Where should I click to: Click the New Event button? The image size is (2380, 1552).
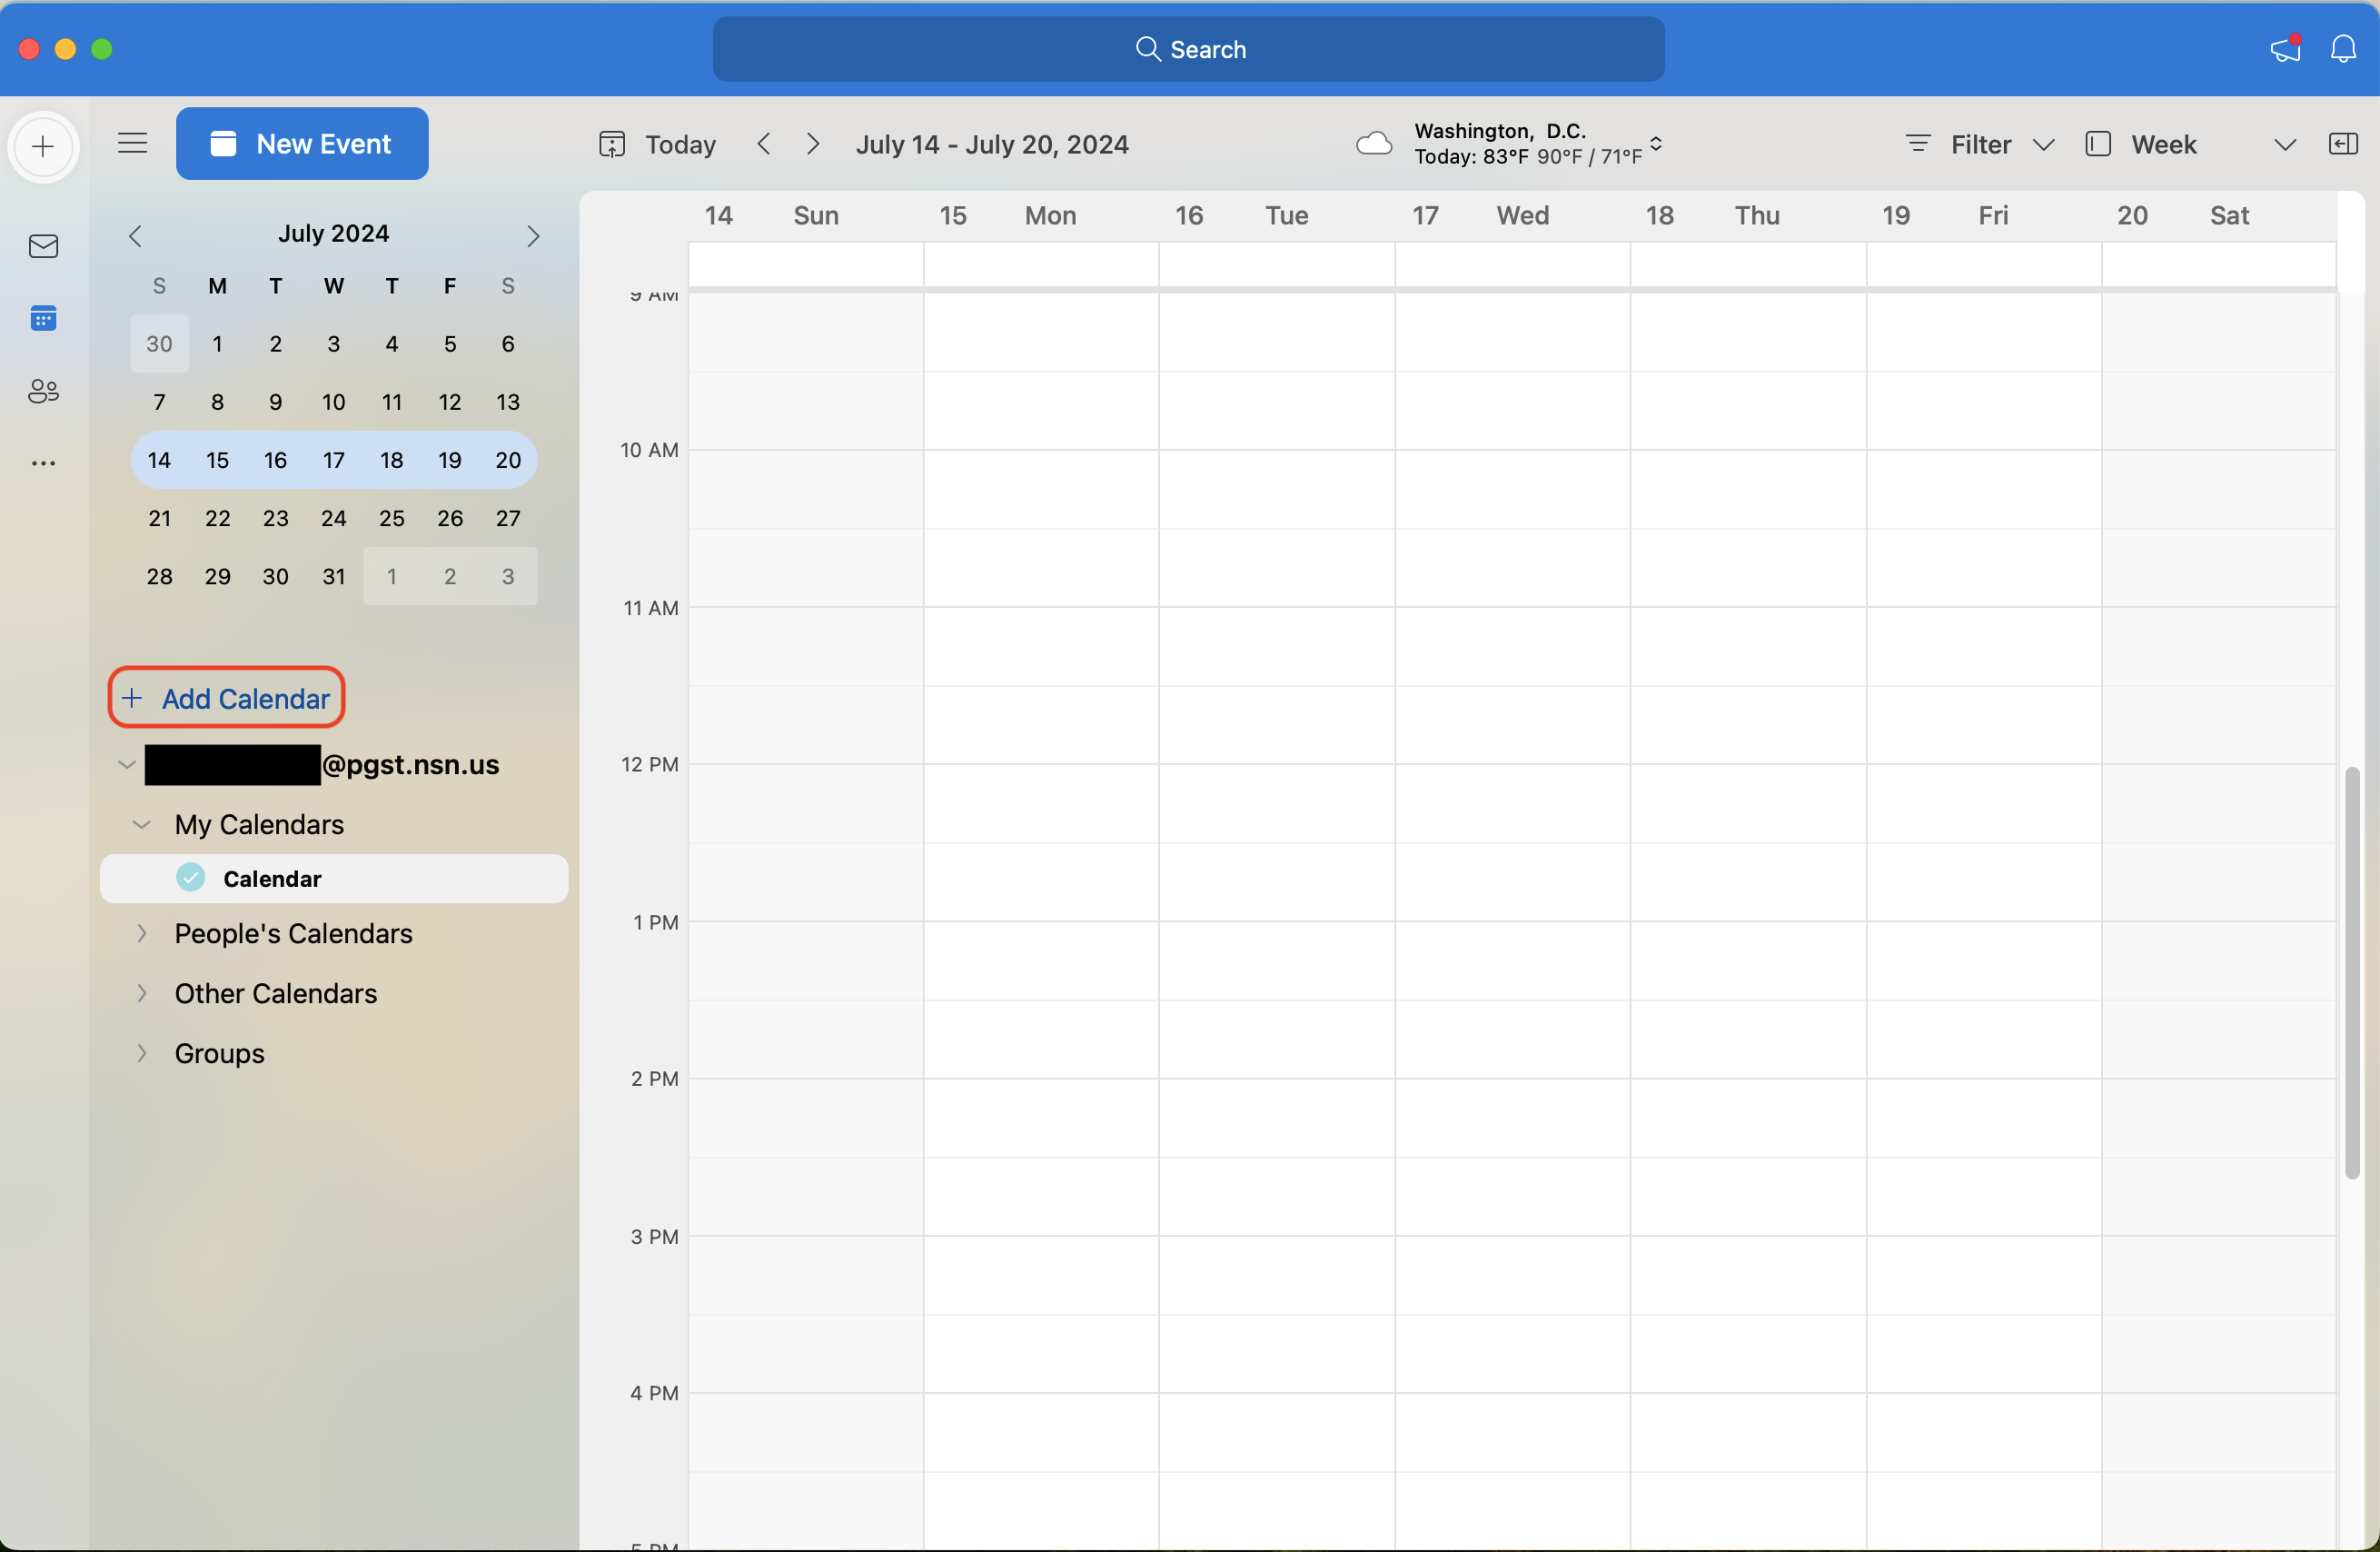(x=302, y=144)
